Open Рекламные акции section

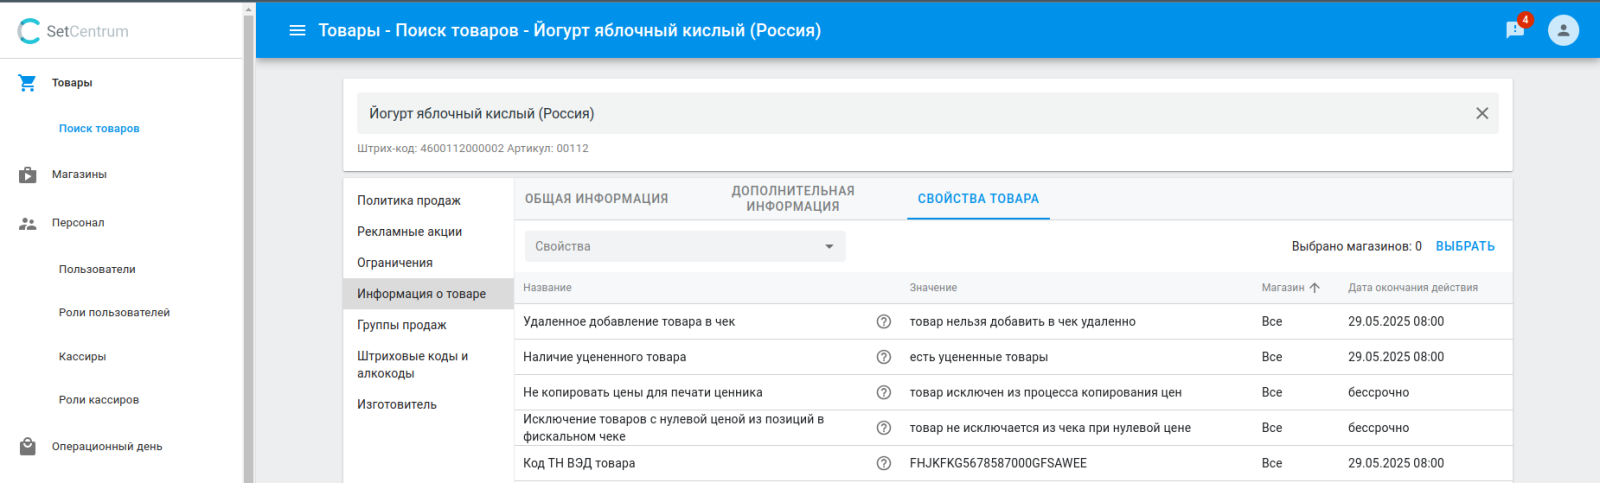(428, 231)
